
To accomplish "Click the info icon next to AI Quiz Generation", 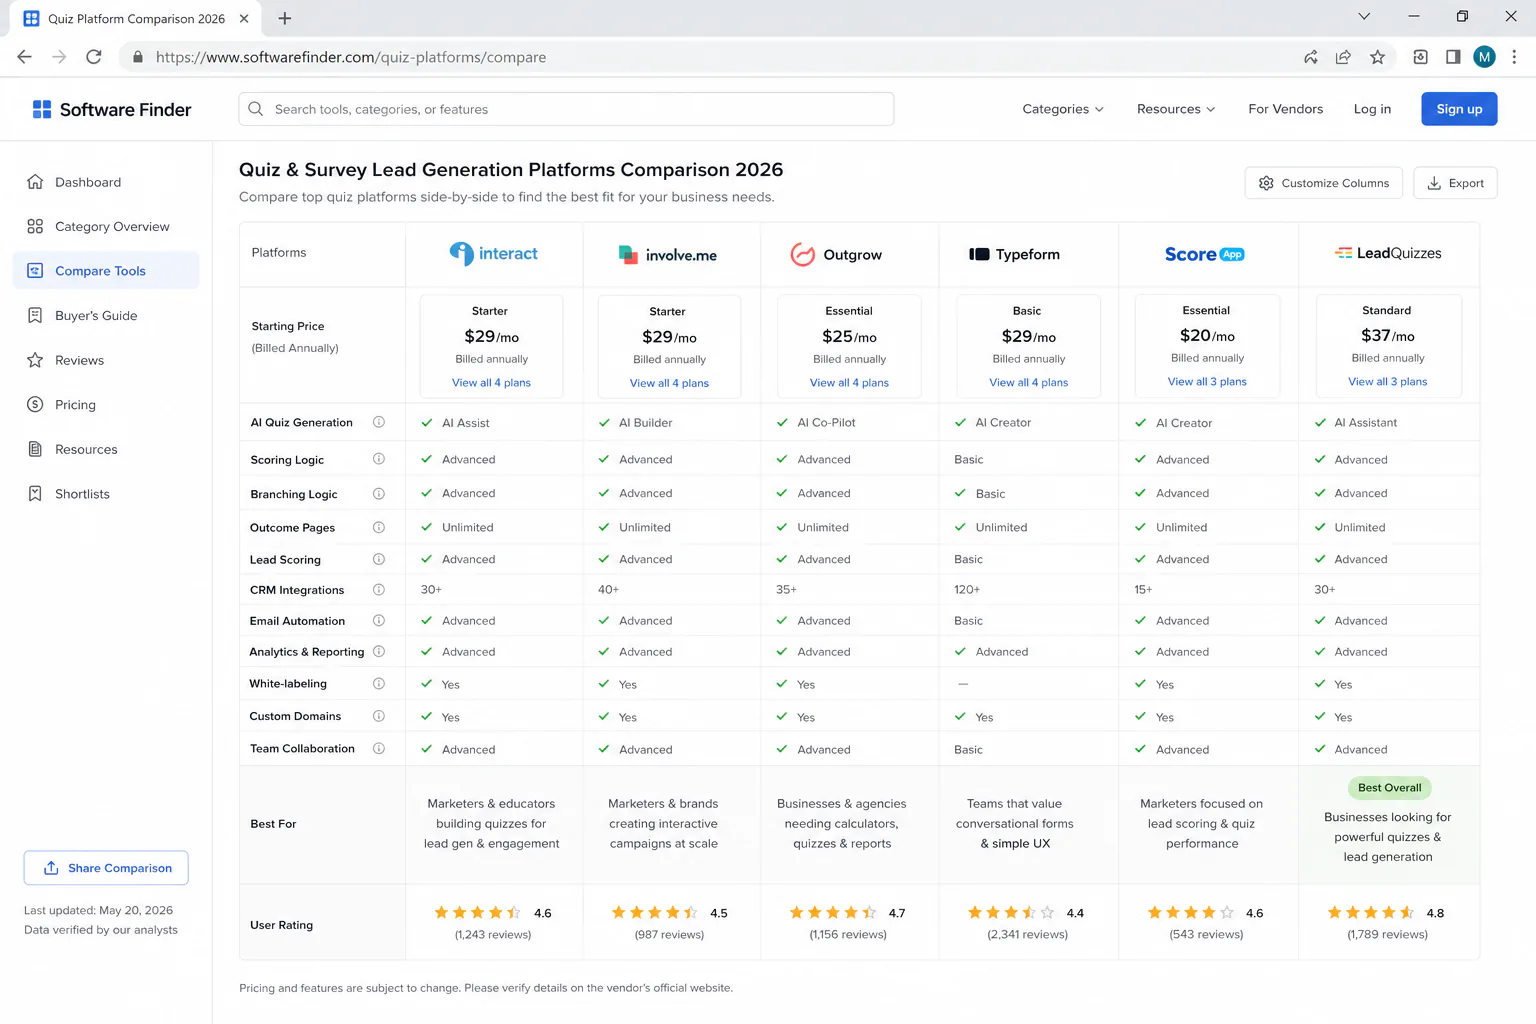I will pyautogui.click(x=379, y=422).
